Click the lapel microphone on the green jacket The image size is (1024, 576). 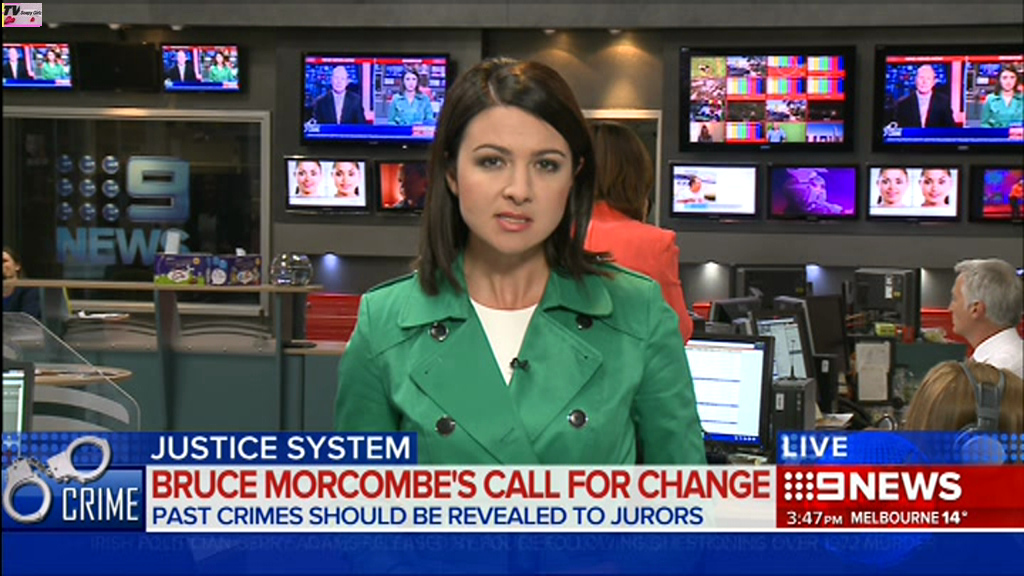[519, 364]
